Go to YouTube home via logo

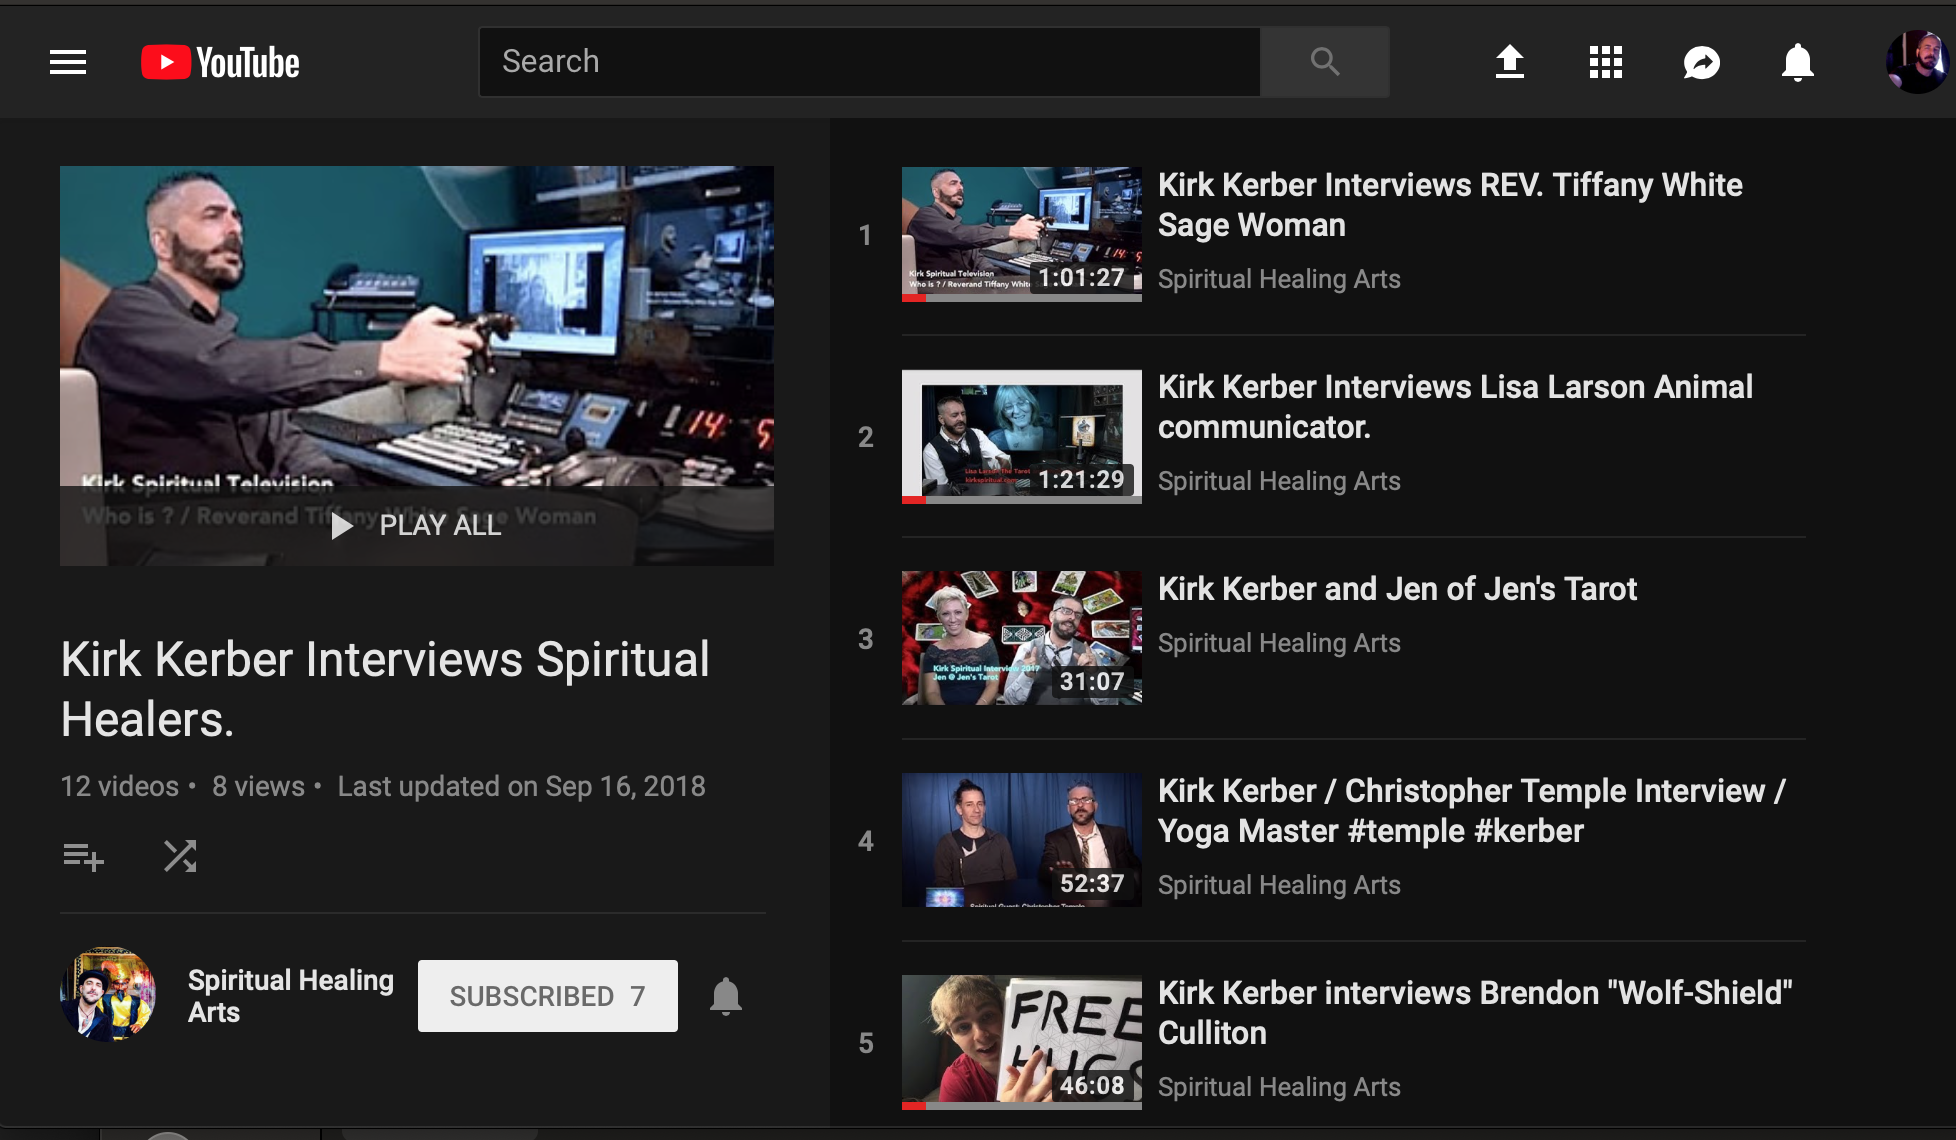pyautogui.click(x=220, y=62)
